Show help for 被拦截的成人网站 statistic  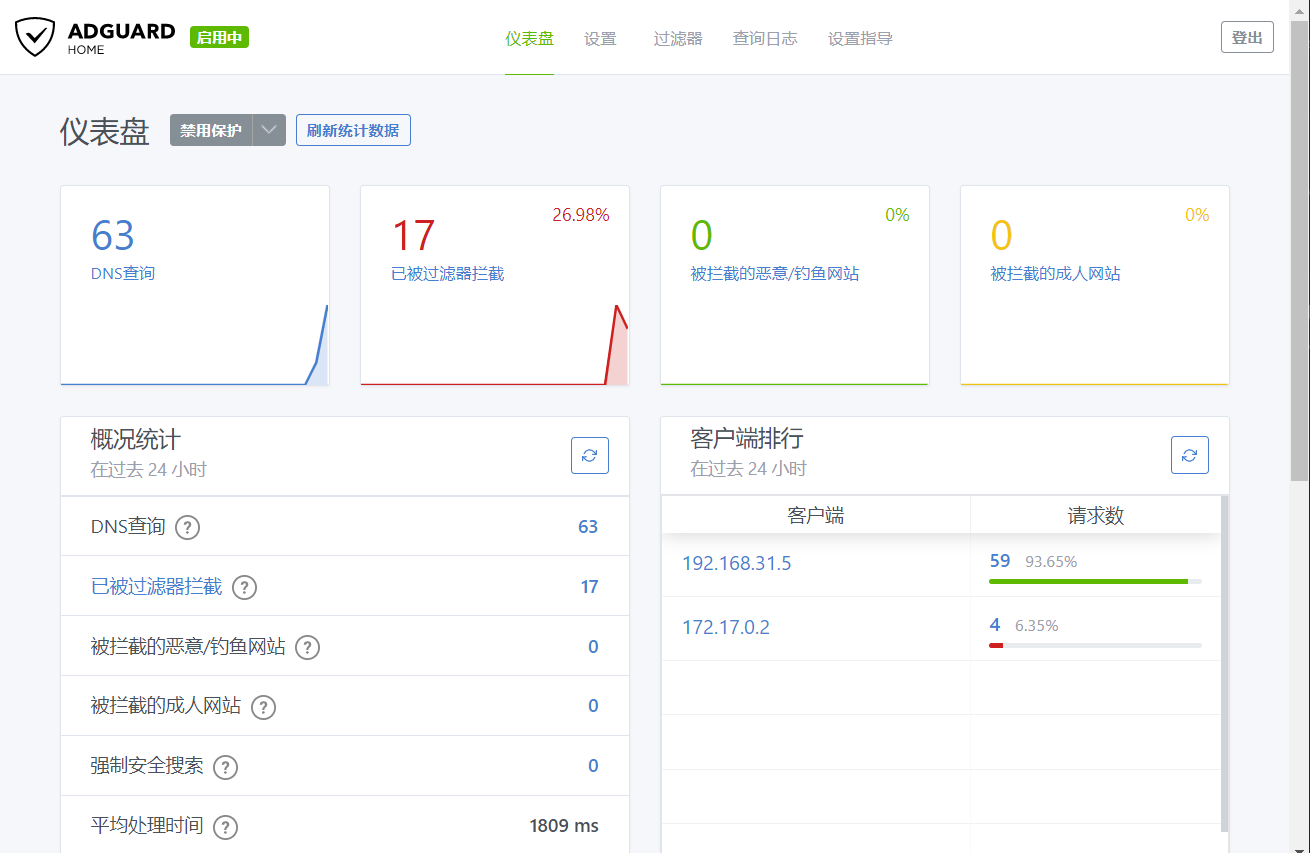click(263, 707)
